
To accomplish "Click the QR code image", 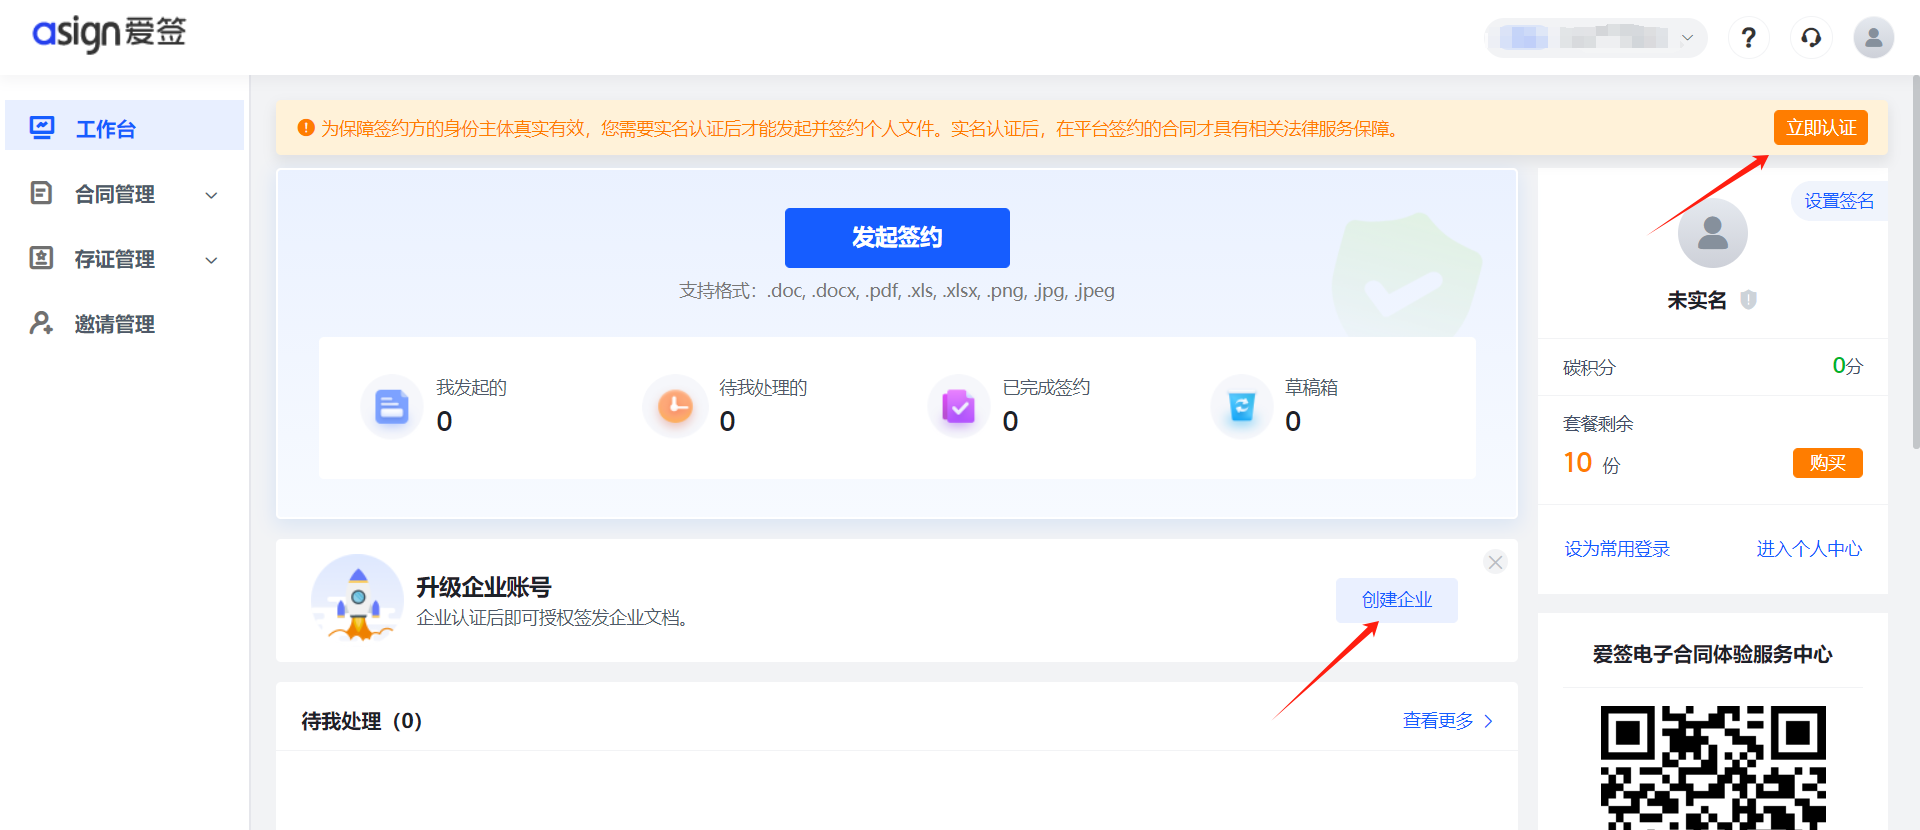I will coord(1712,767).
